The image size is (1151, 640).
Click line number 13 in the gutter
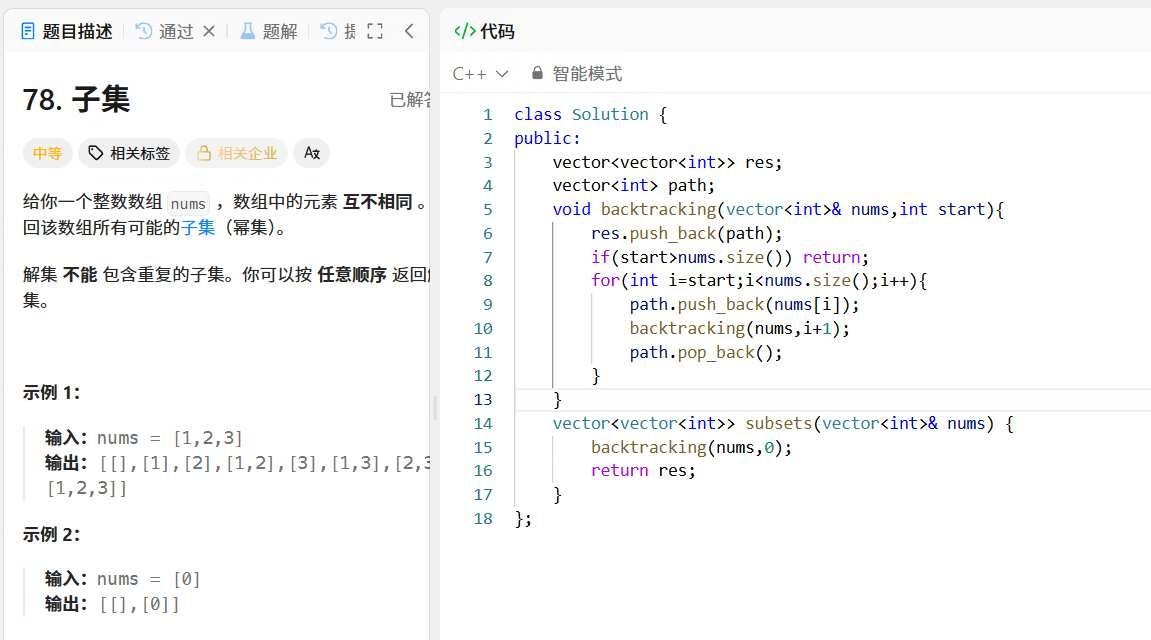pos(483,399)
